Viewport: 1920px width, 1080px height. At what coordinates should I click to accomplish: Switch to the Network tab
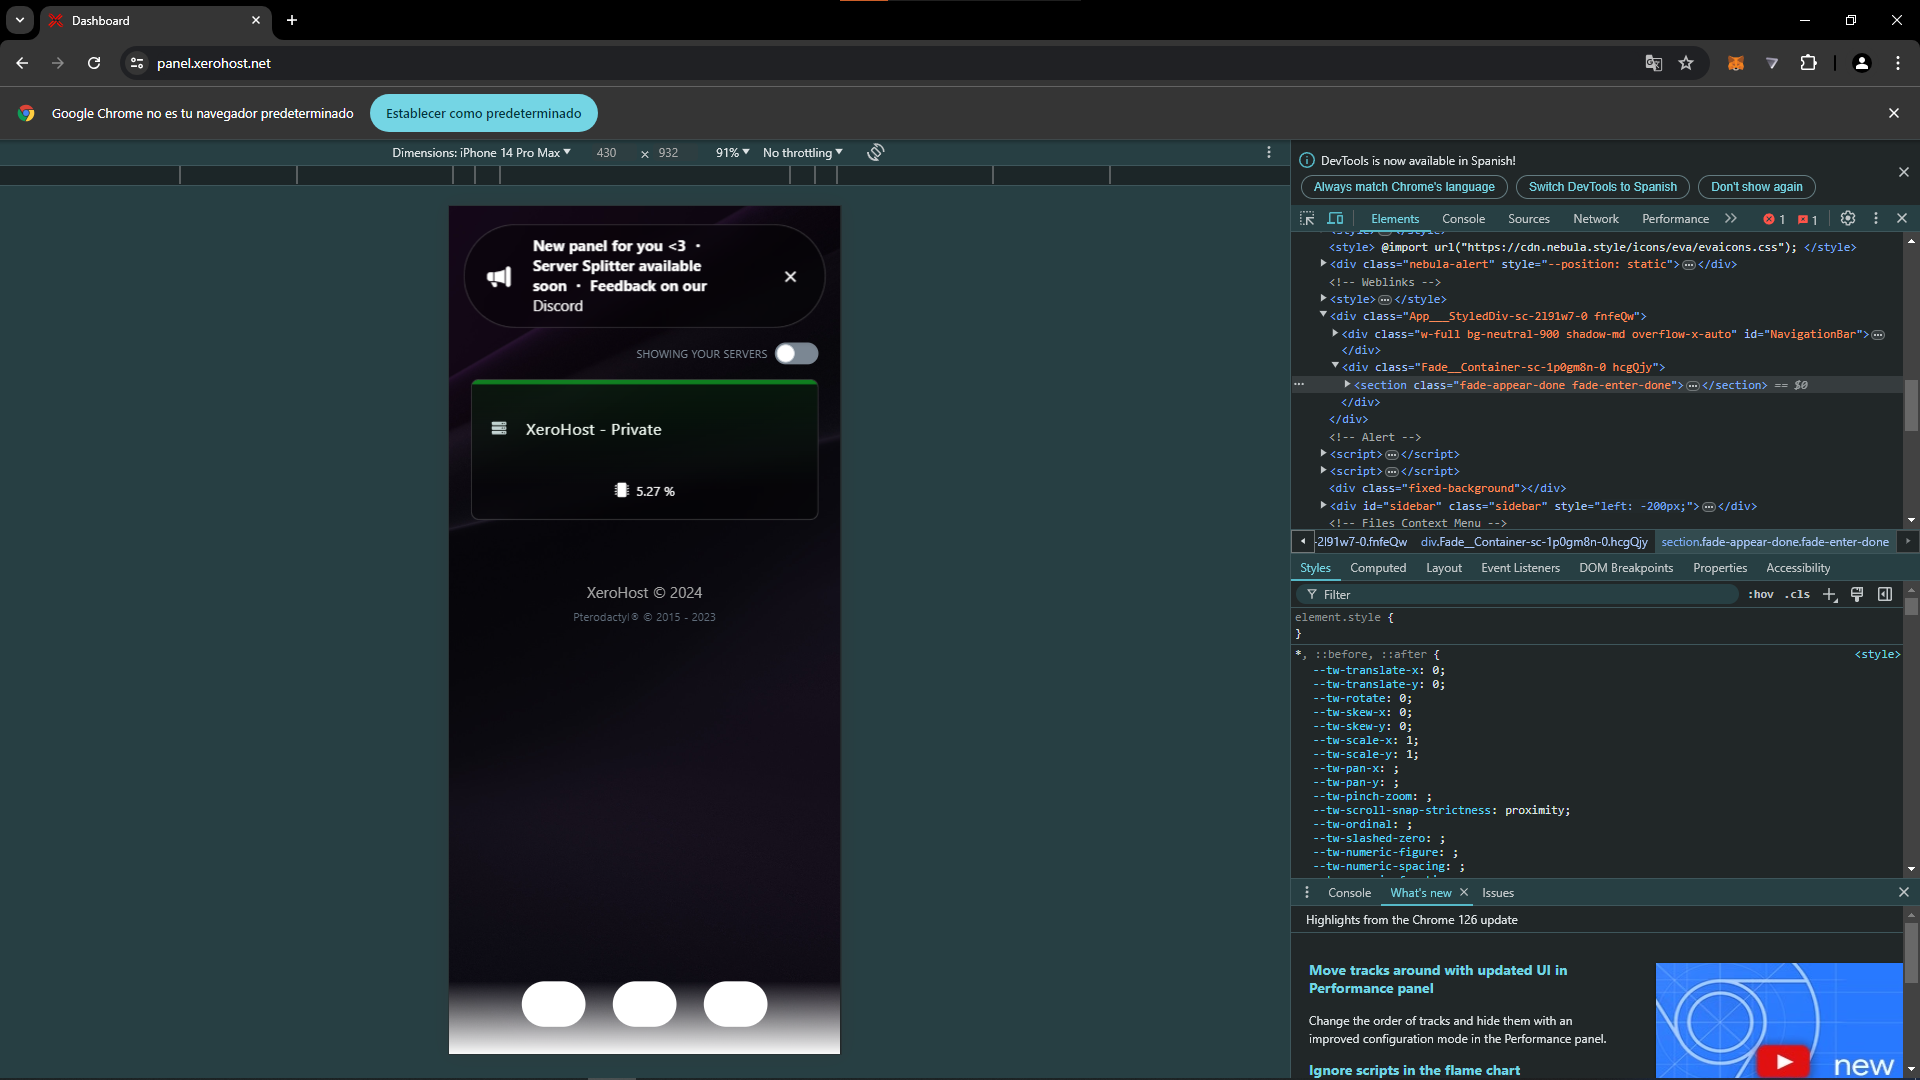click(x=1596, y=219)
